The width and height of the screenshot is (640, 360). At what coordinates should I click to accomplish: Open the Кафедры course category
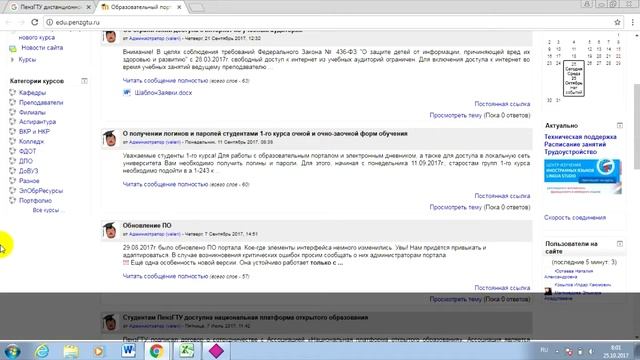32,93
